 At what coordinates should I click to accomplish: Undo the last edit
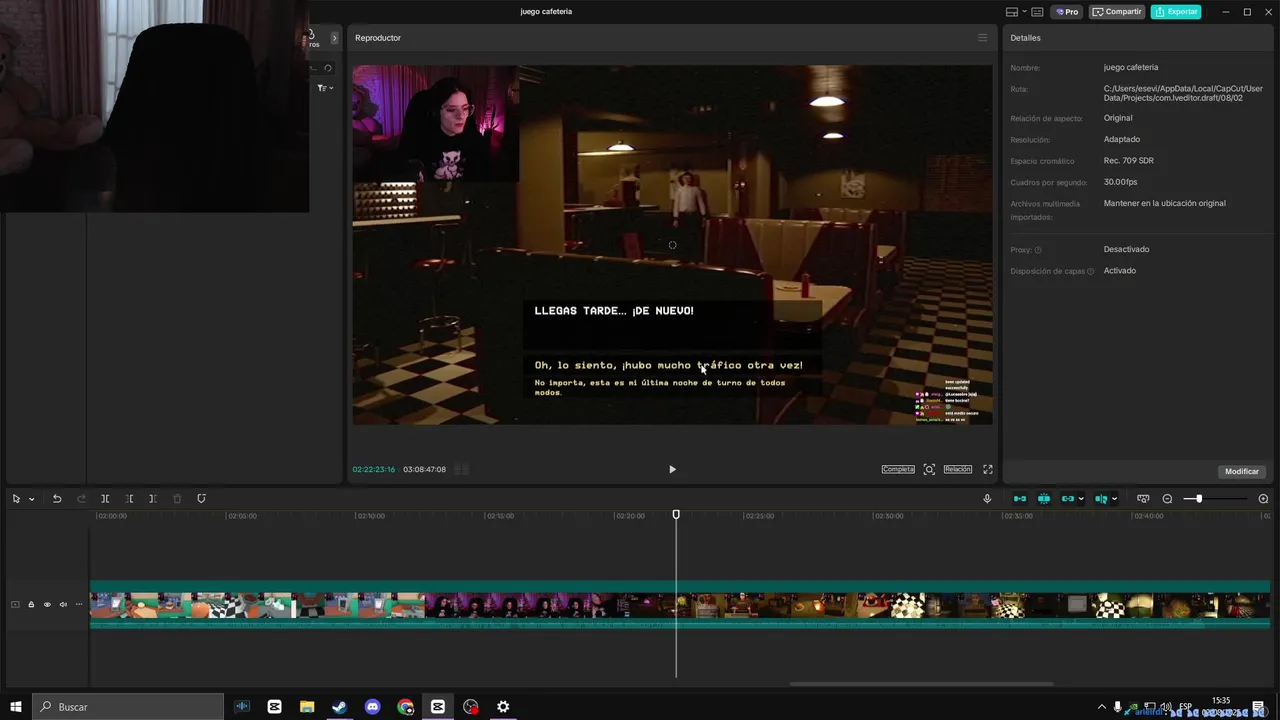57,498
